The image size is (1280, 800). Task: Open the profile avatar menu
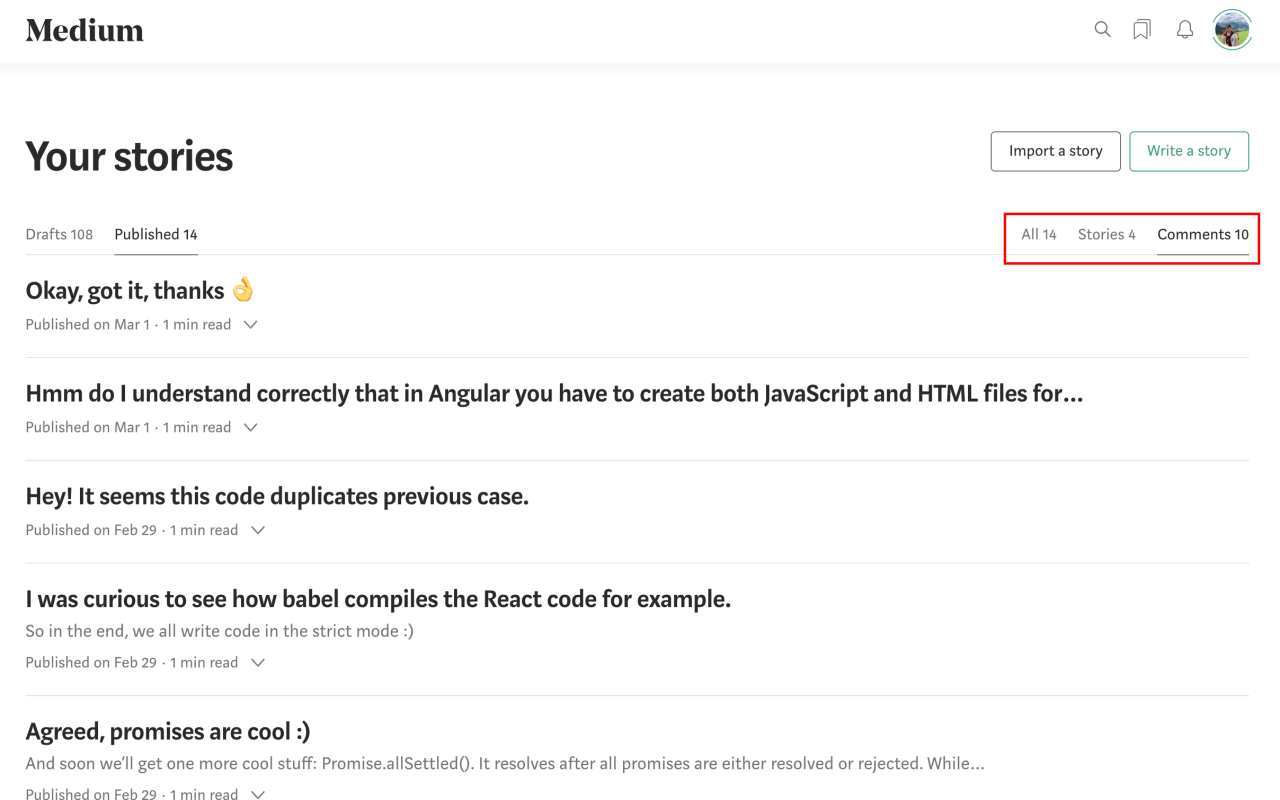(x=1232, y=30)
